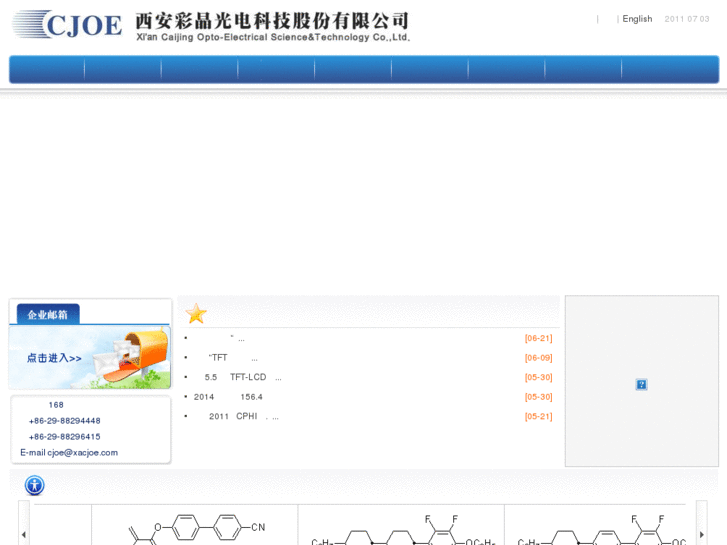Click the broken plugin placeholder icon
This screenshot has width=727, height=545.
[641, 385]
